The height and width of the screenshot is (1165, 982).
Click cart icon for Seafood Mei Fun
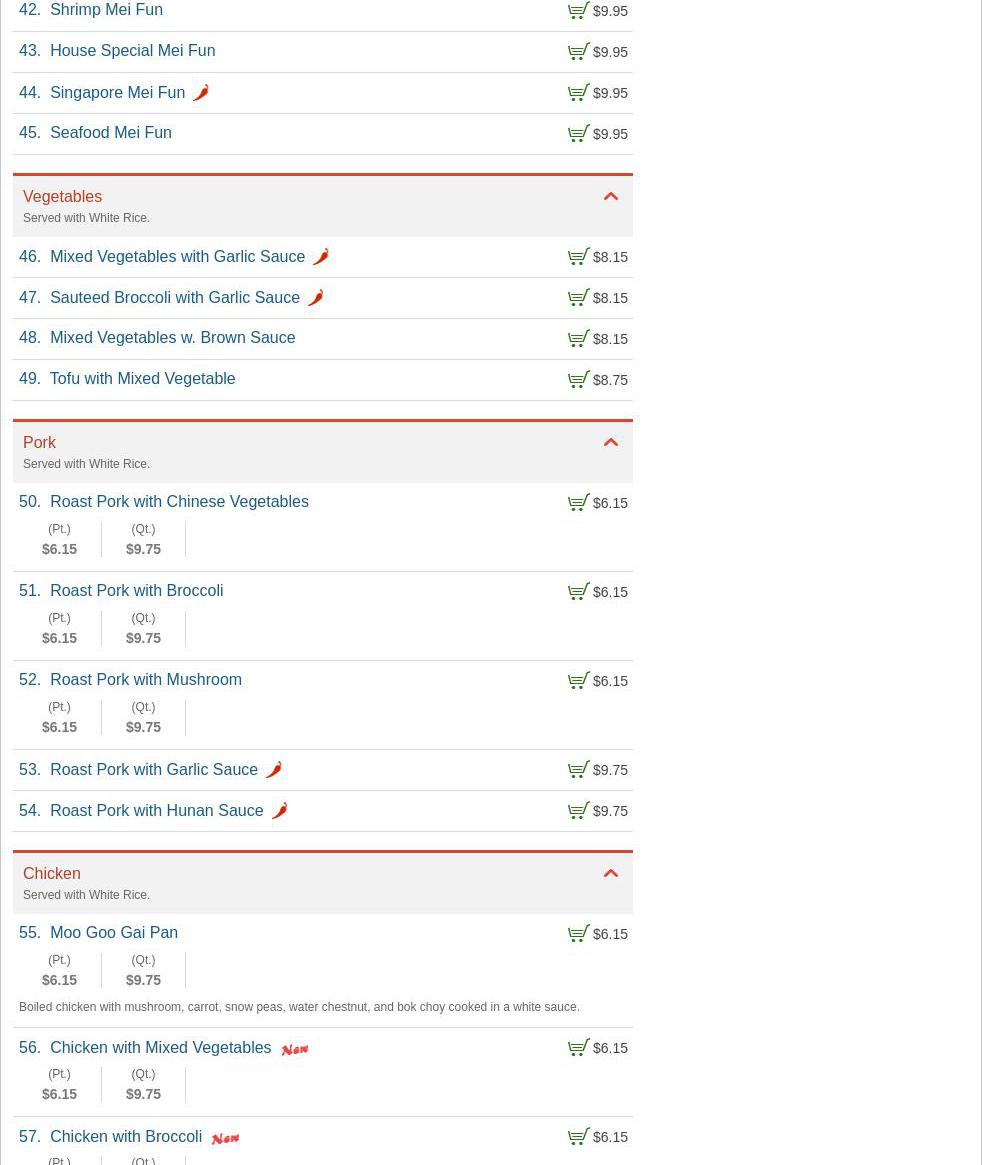pos(579,134)
